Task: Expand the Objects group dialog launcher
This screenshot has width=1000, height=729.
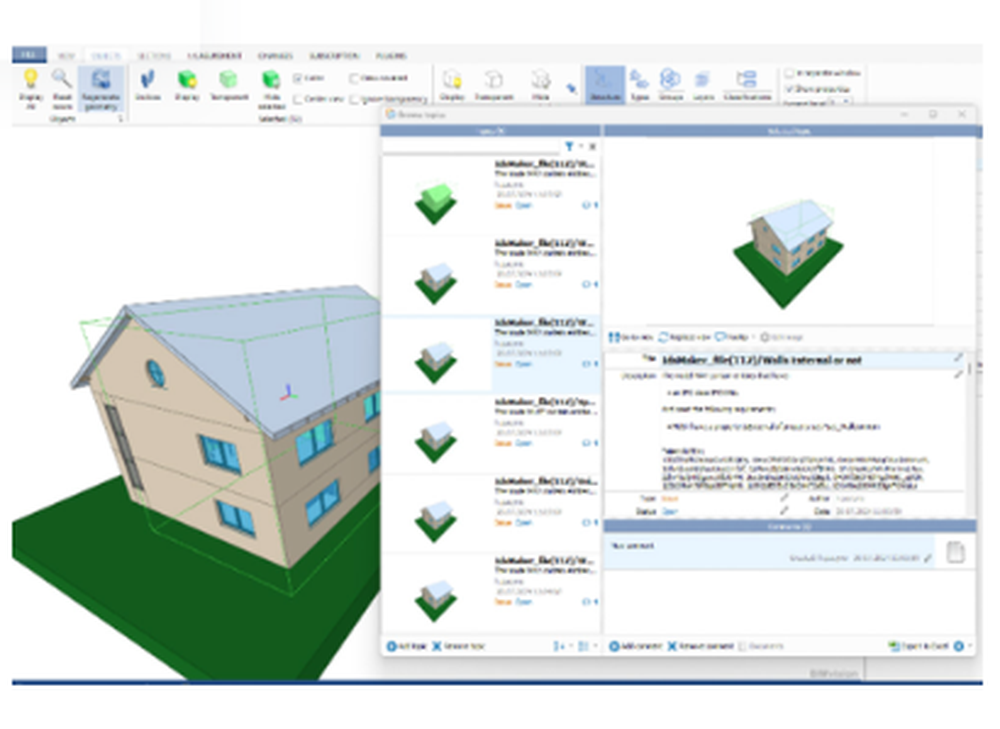Action: pyautogui.click(x=119, y=119)
